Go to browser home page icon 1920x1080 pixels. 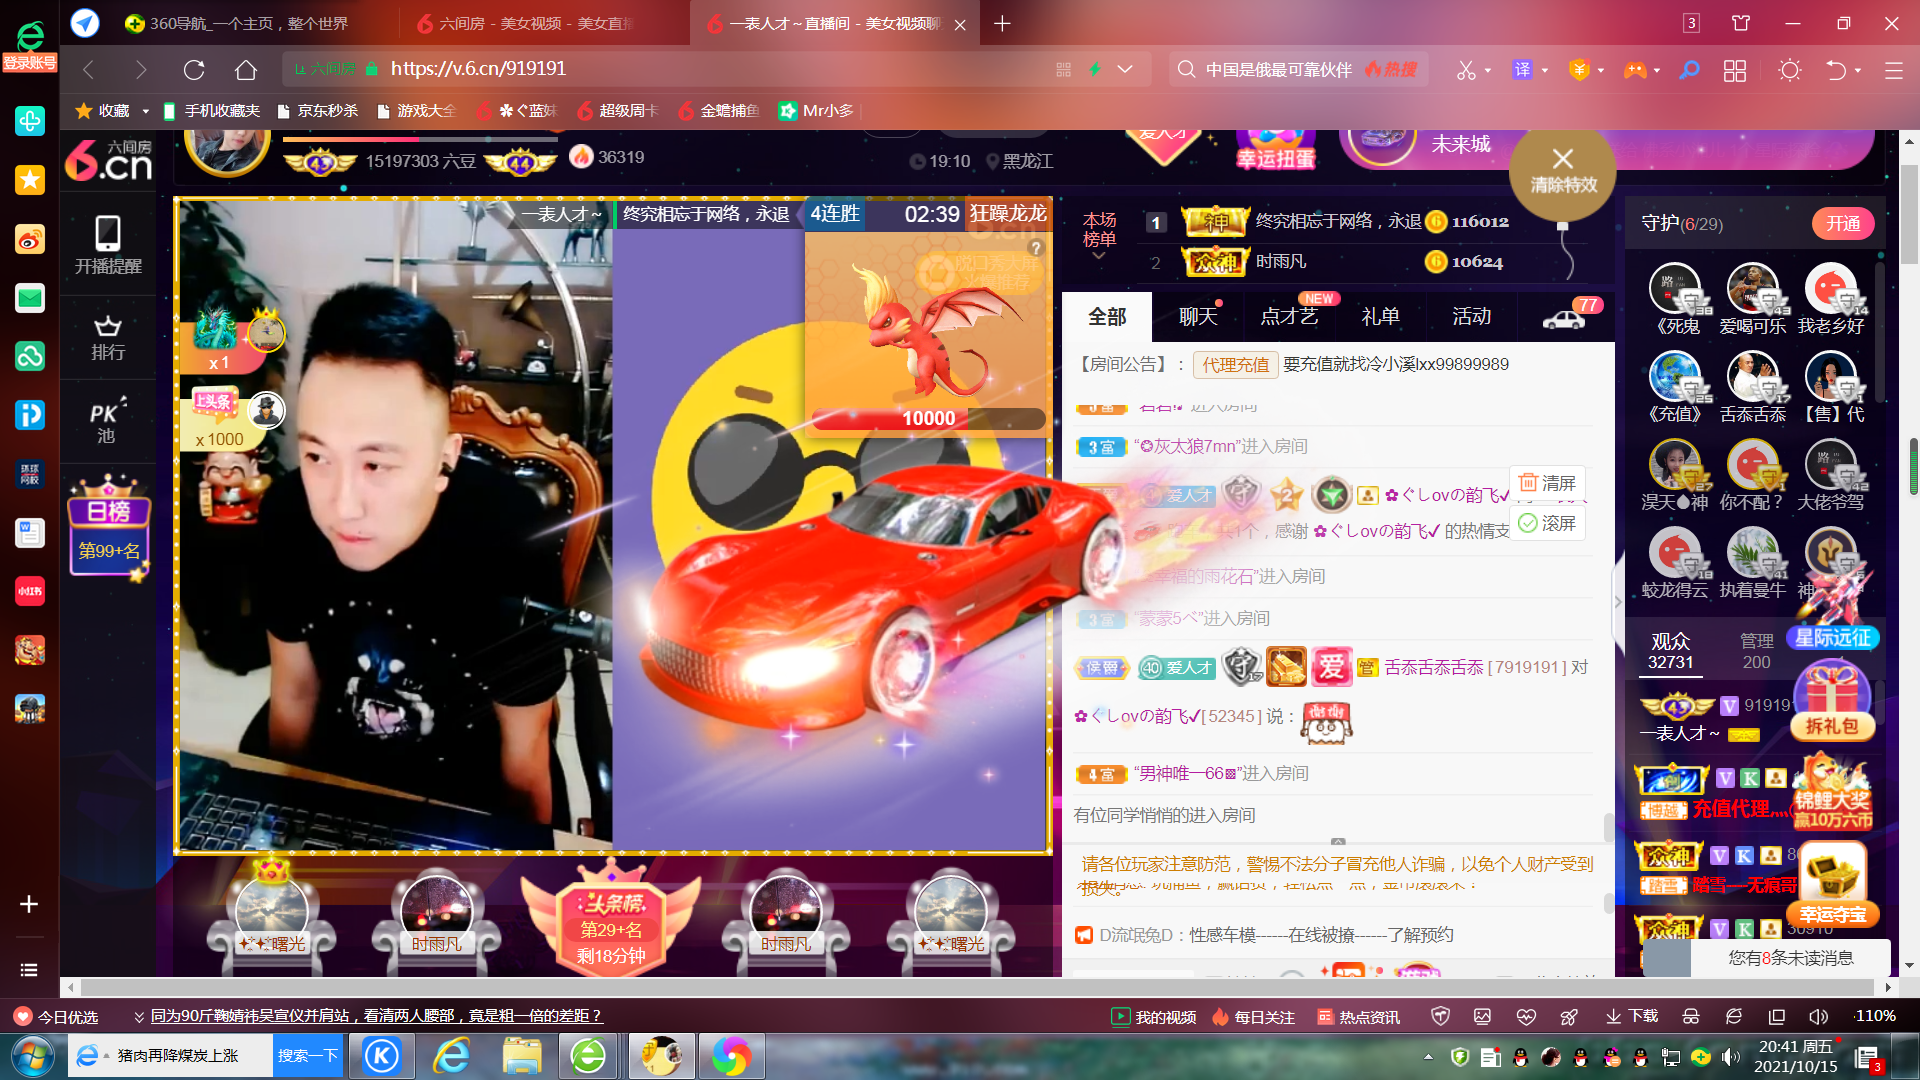click(246, 69)
